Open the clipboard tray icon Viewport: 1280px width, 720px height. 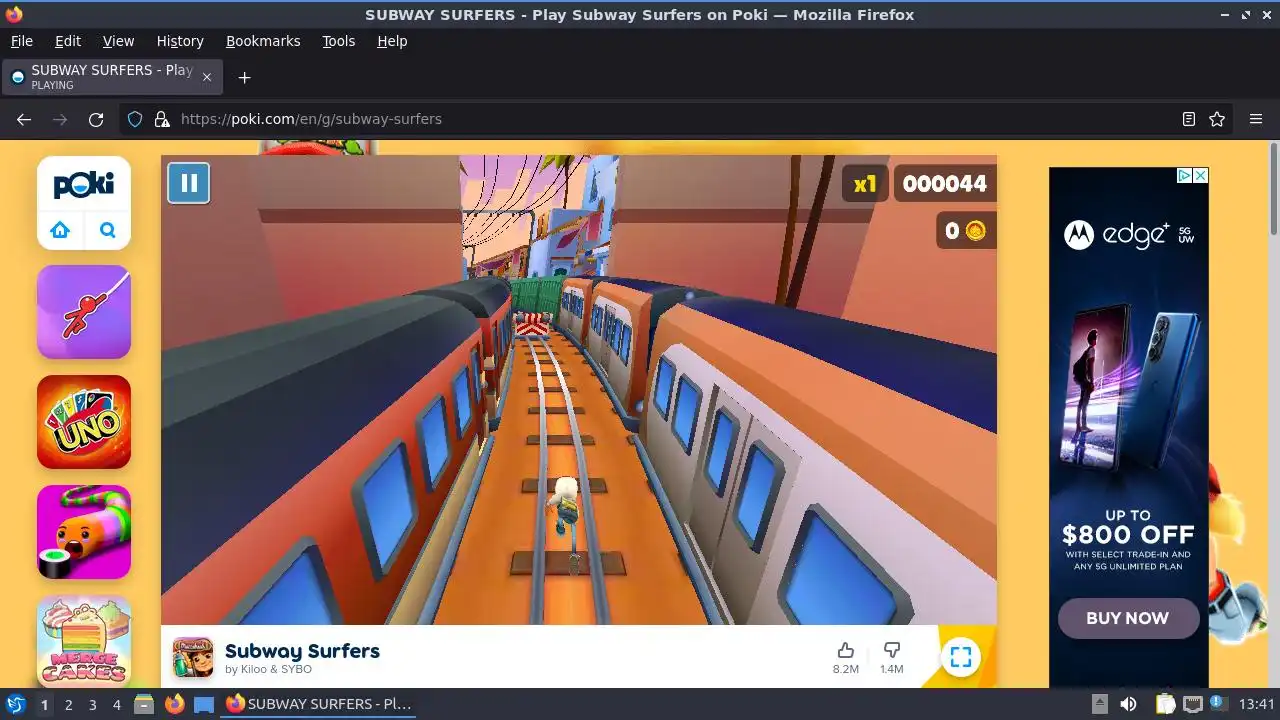click(1165, 704)
